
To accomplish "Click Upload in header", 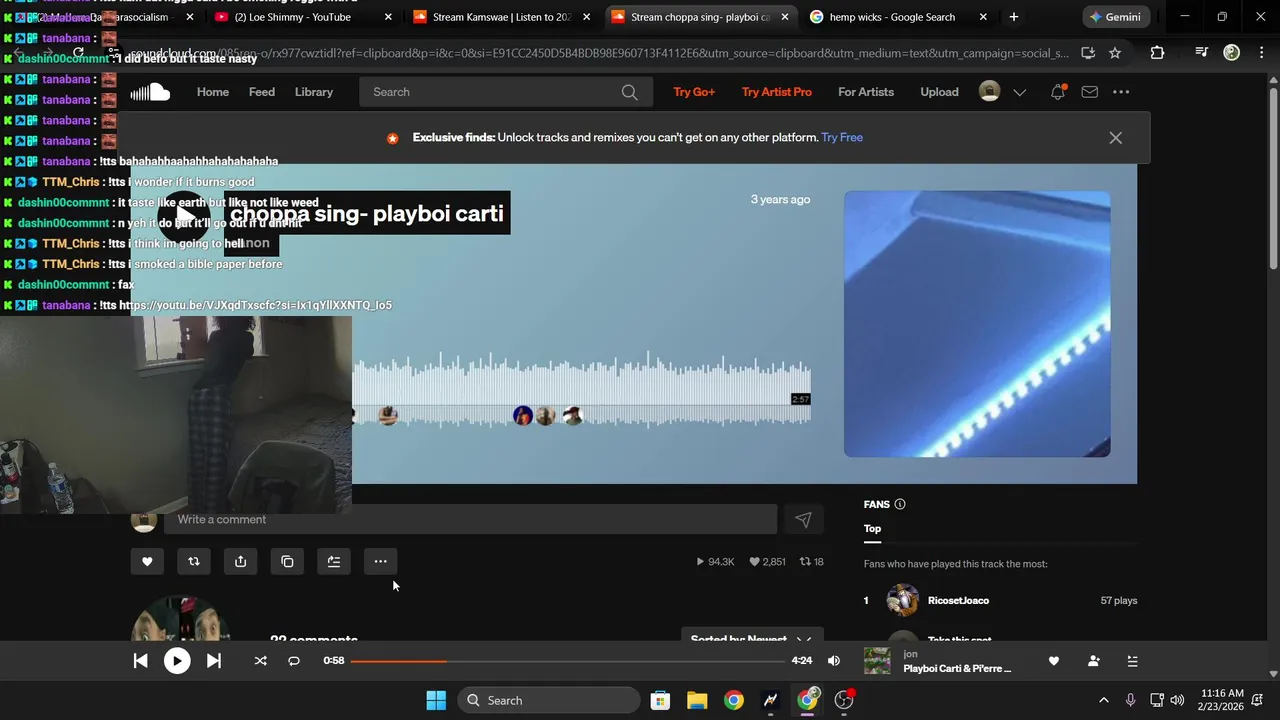I will pos(939,92).
